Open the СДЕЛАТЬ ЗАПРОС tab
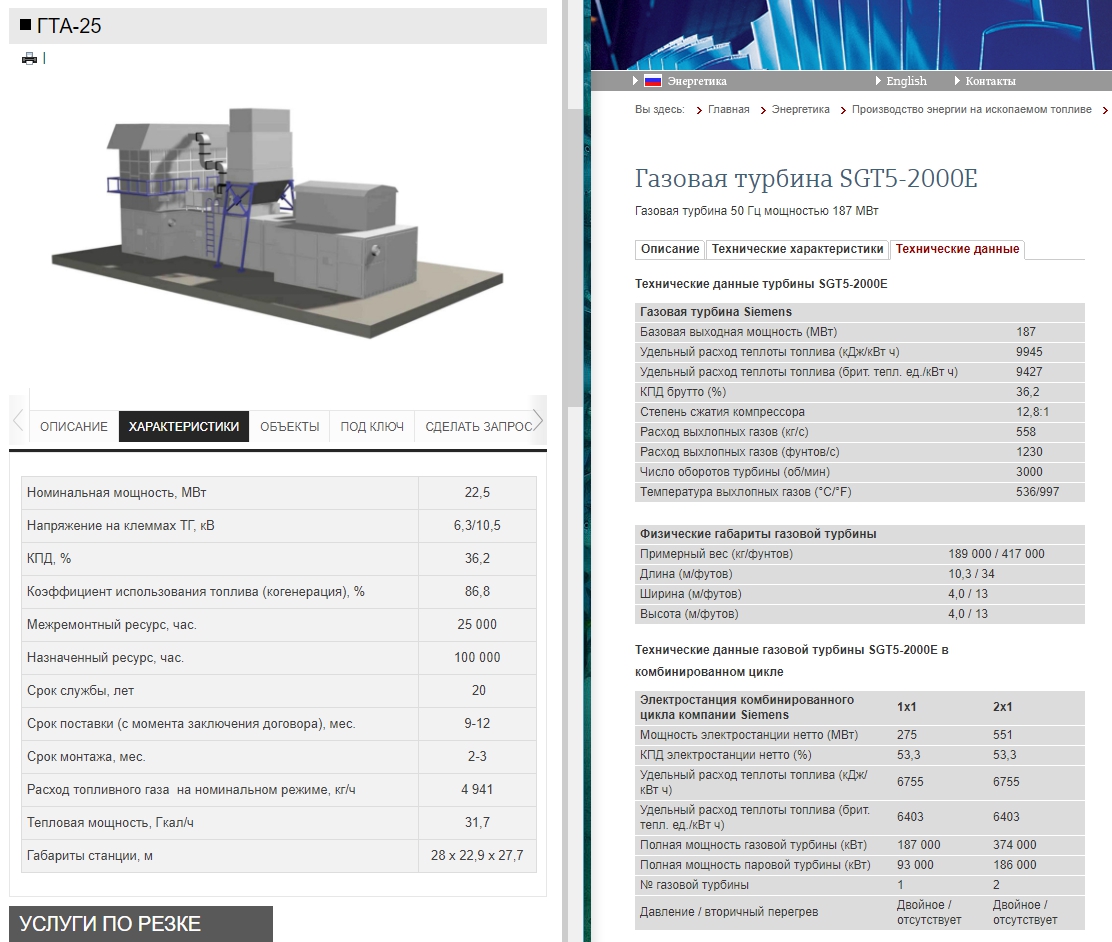This screenshot has width=1112, height=942. tap(479, 426)
